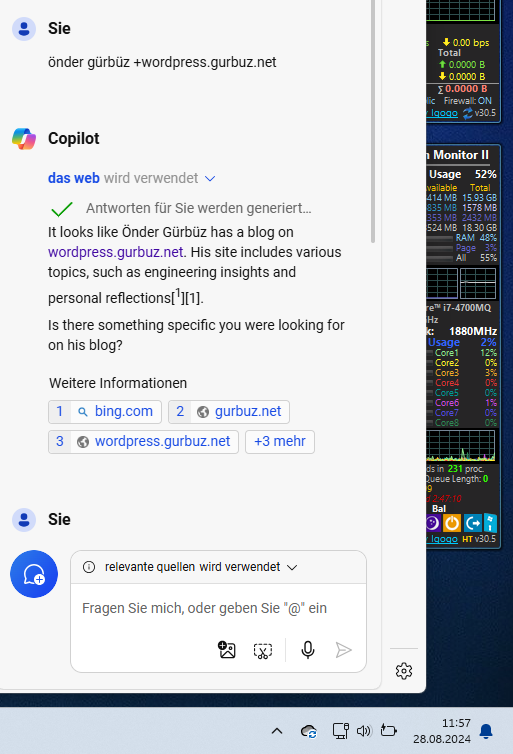
Task: Click the battery icon in the taskbar
Action: pyautogui.click(x=388, y=730)
